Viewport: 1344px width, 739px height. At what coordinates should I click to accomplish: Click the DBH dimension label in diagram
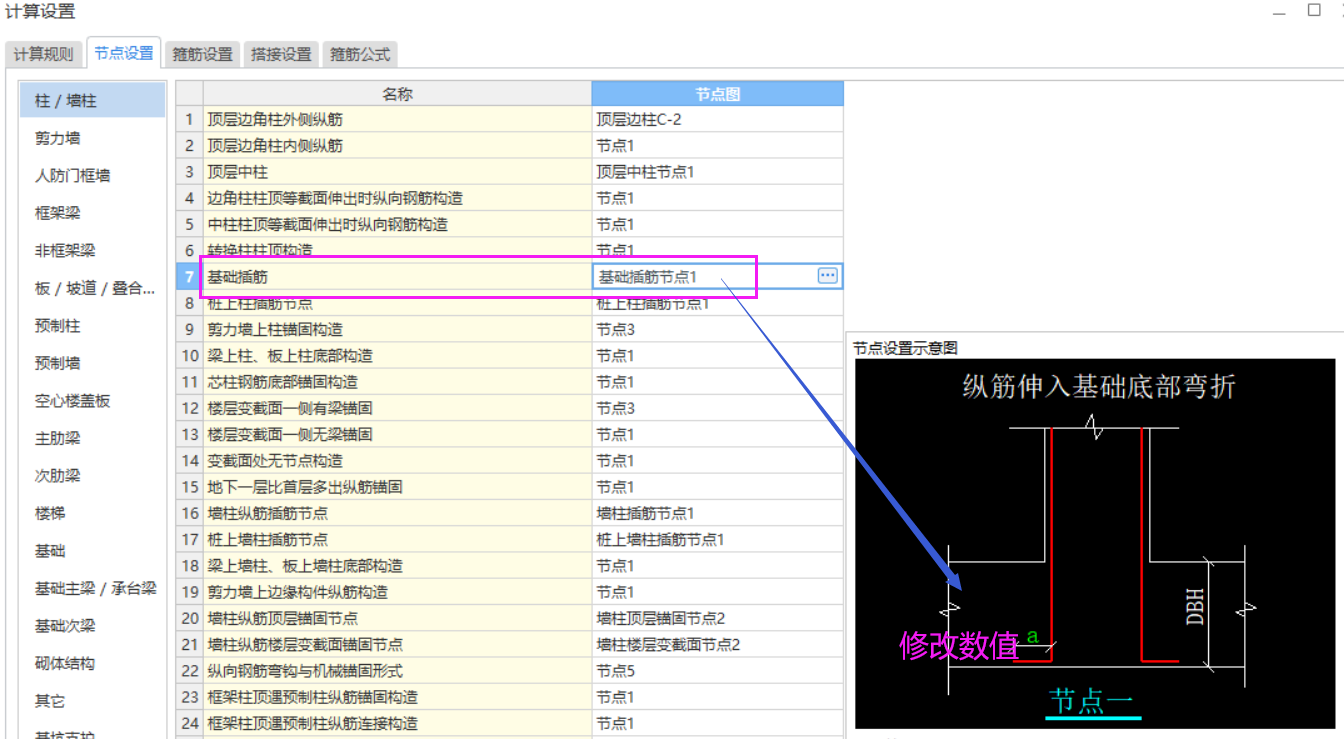[1195, 607]
